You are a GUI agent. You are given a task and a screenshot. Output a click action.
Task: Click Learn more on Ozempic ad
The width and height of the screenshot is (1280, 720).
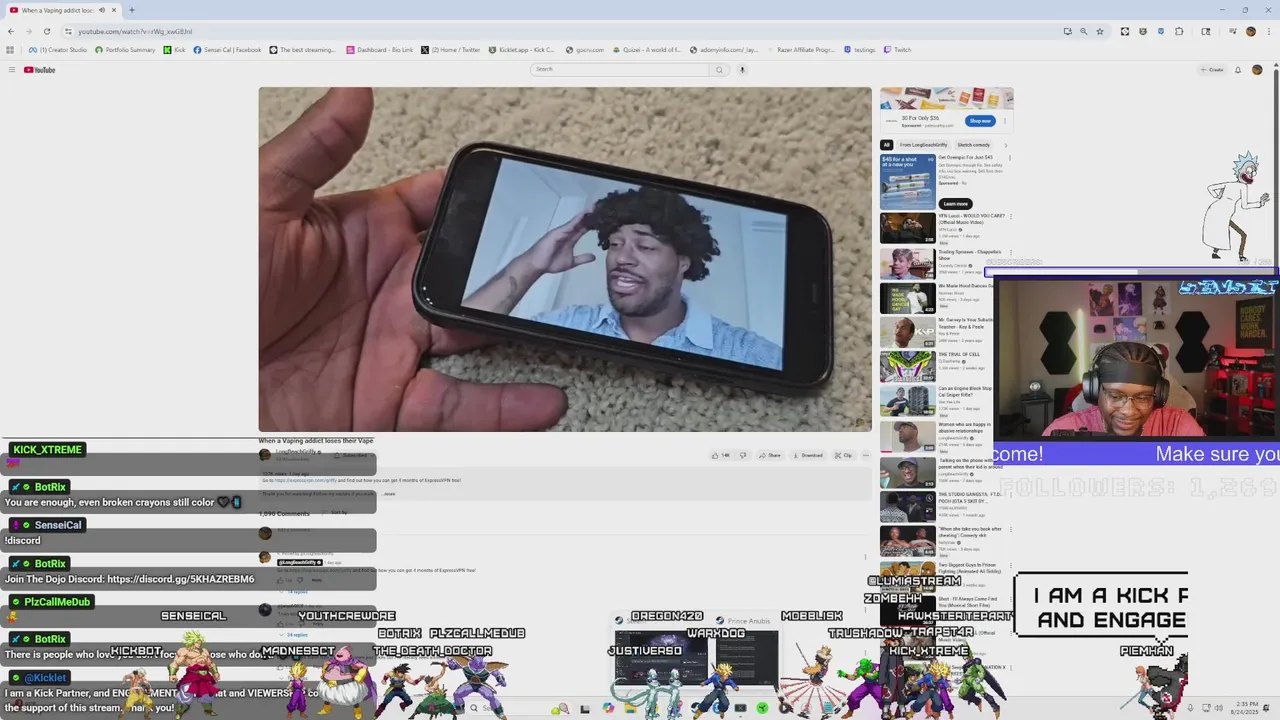(x=955, y=204)
